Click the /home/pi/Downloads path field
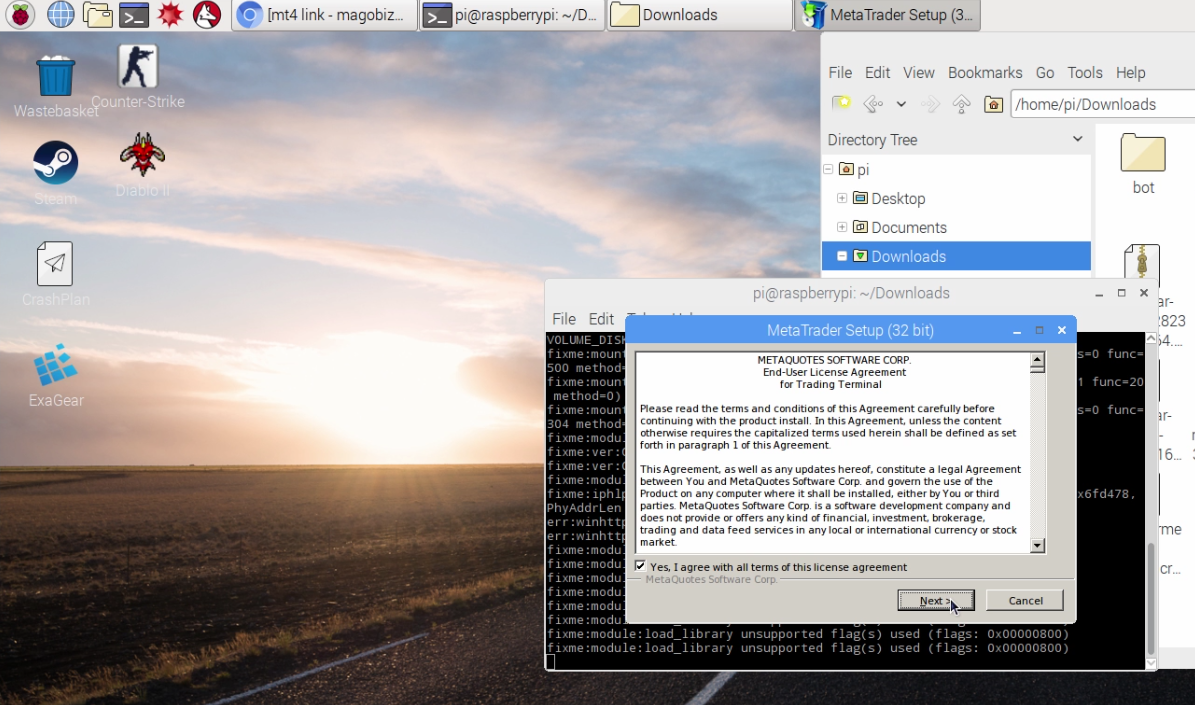Viewport: 1195px width, 705px height. (x=1102, y=104)
